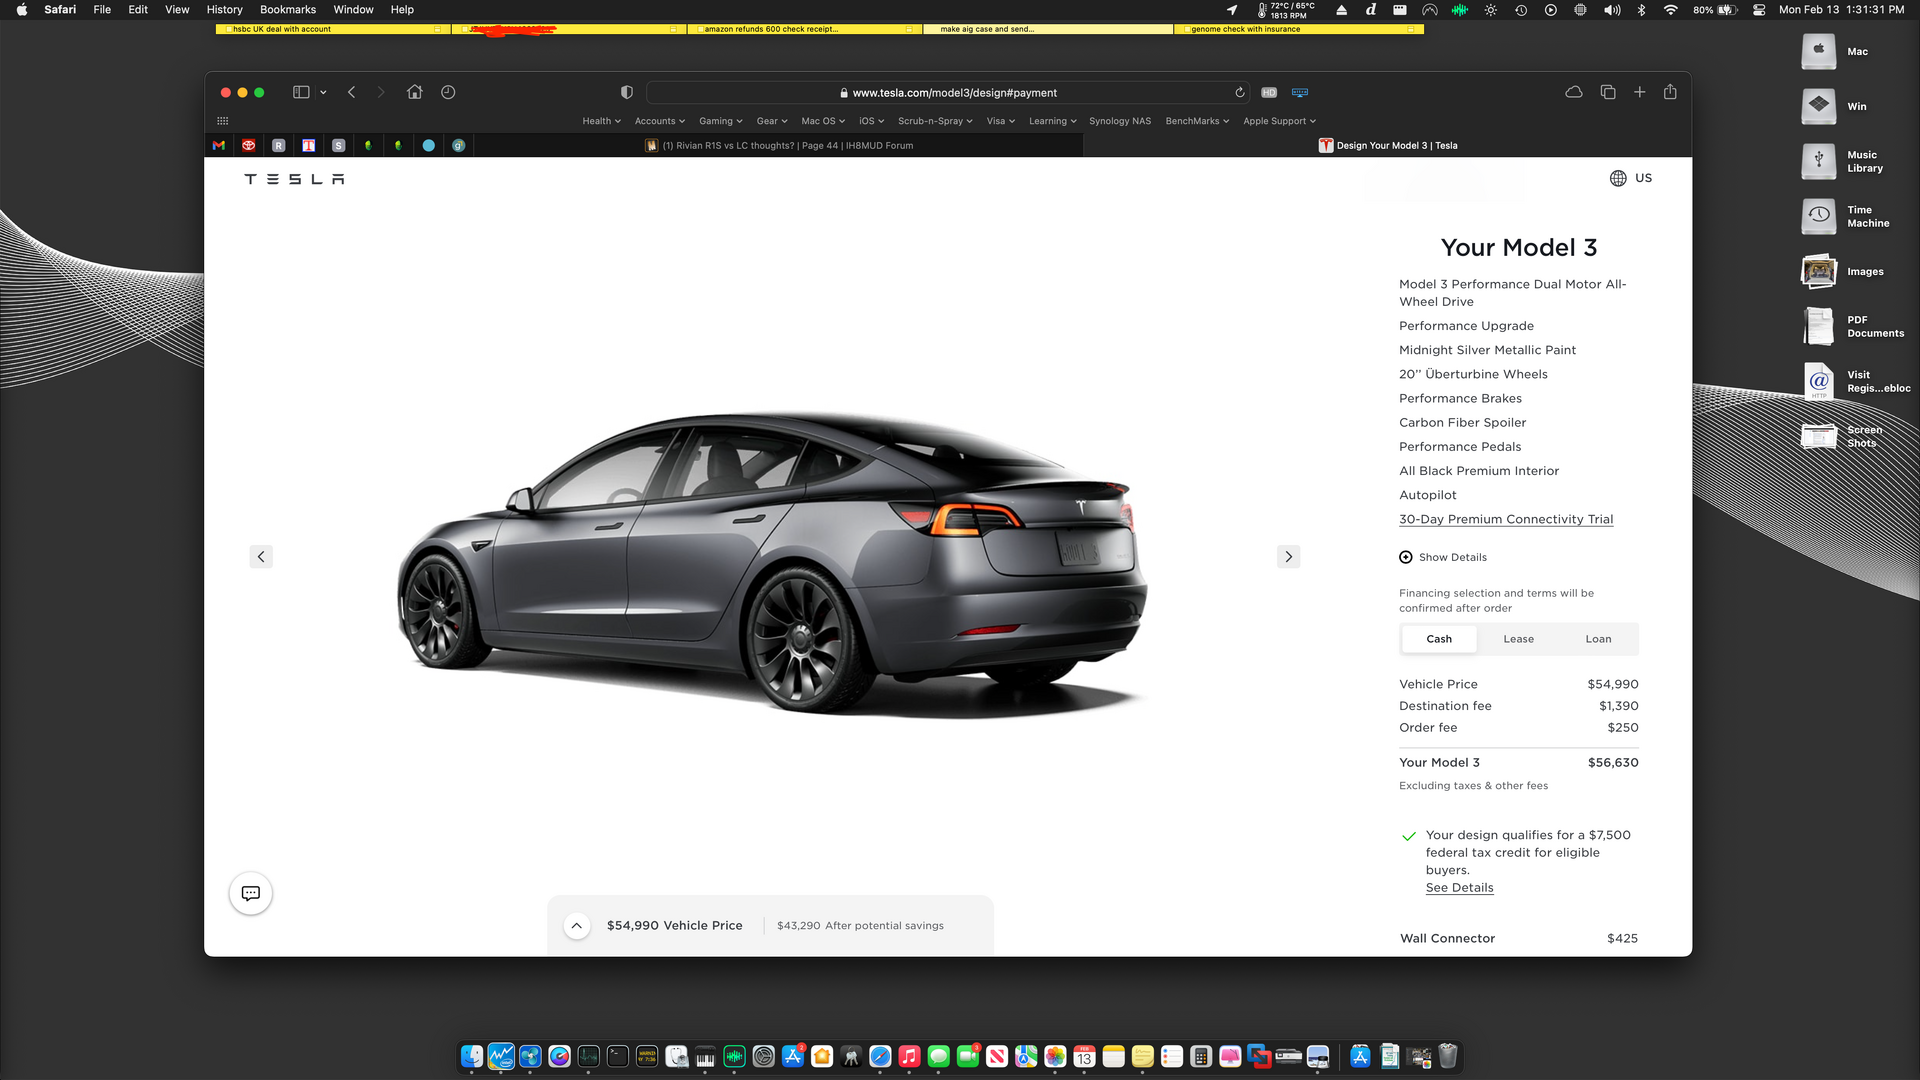Open the BenchMarks bookmarks folder
The height and width of the screenshot is (1080, 1920).
tap(1197, 121)
